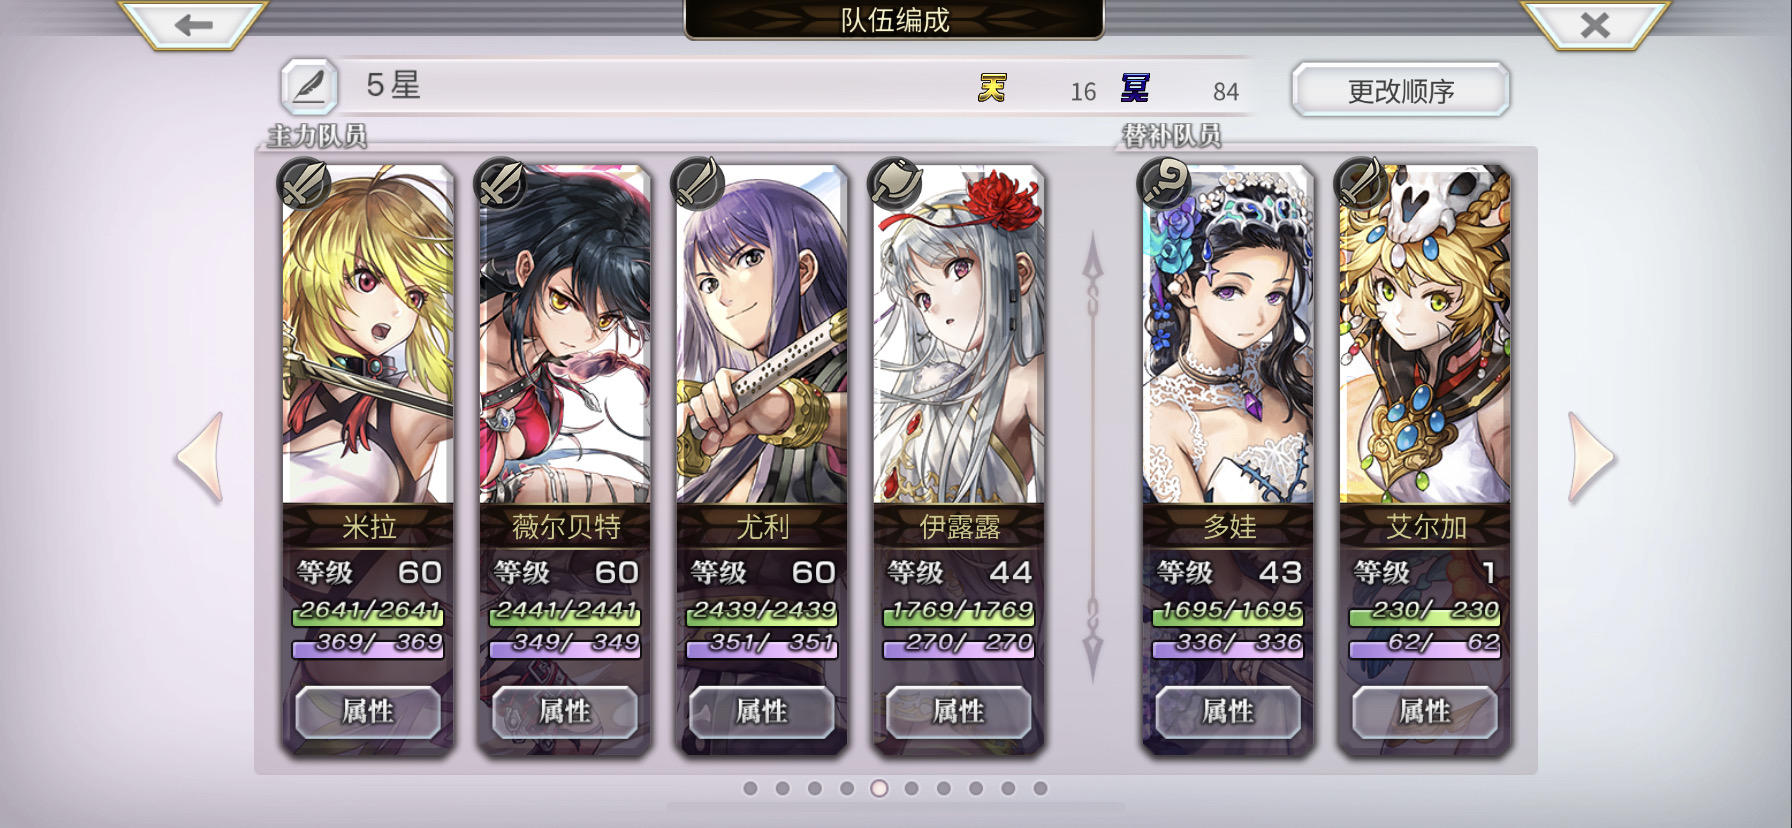Tap the 冥 attribute icon
Image resolution: width=1792 pixels, height=828 pixels.
coord(1135,89)
